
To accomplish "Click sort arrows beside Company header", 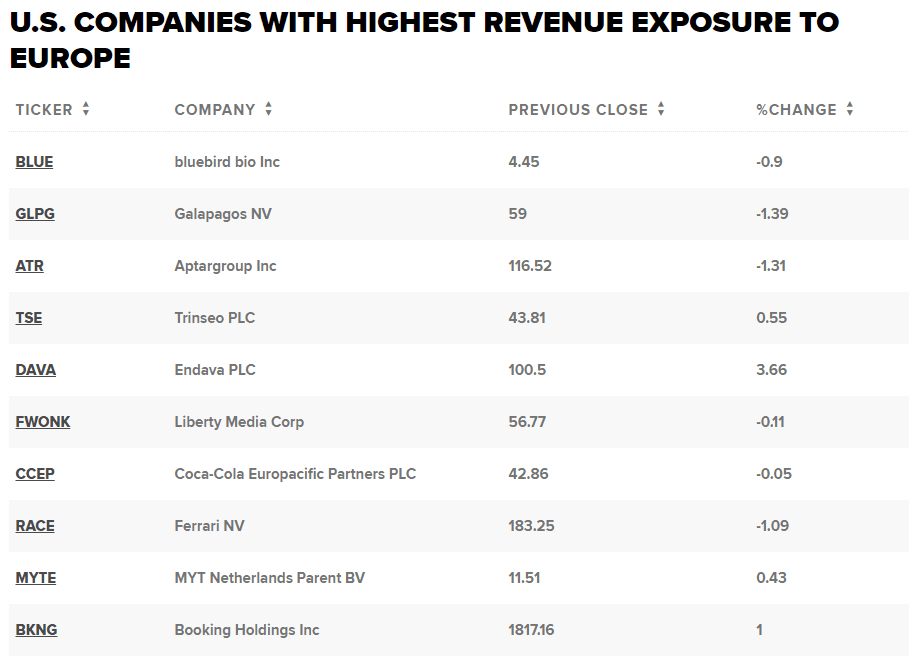I will click(x=269, y=110).
